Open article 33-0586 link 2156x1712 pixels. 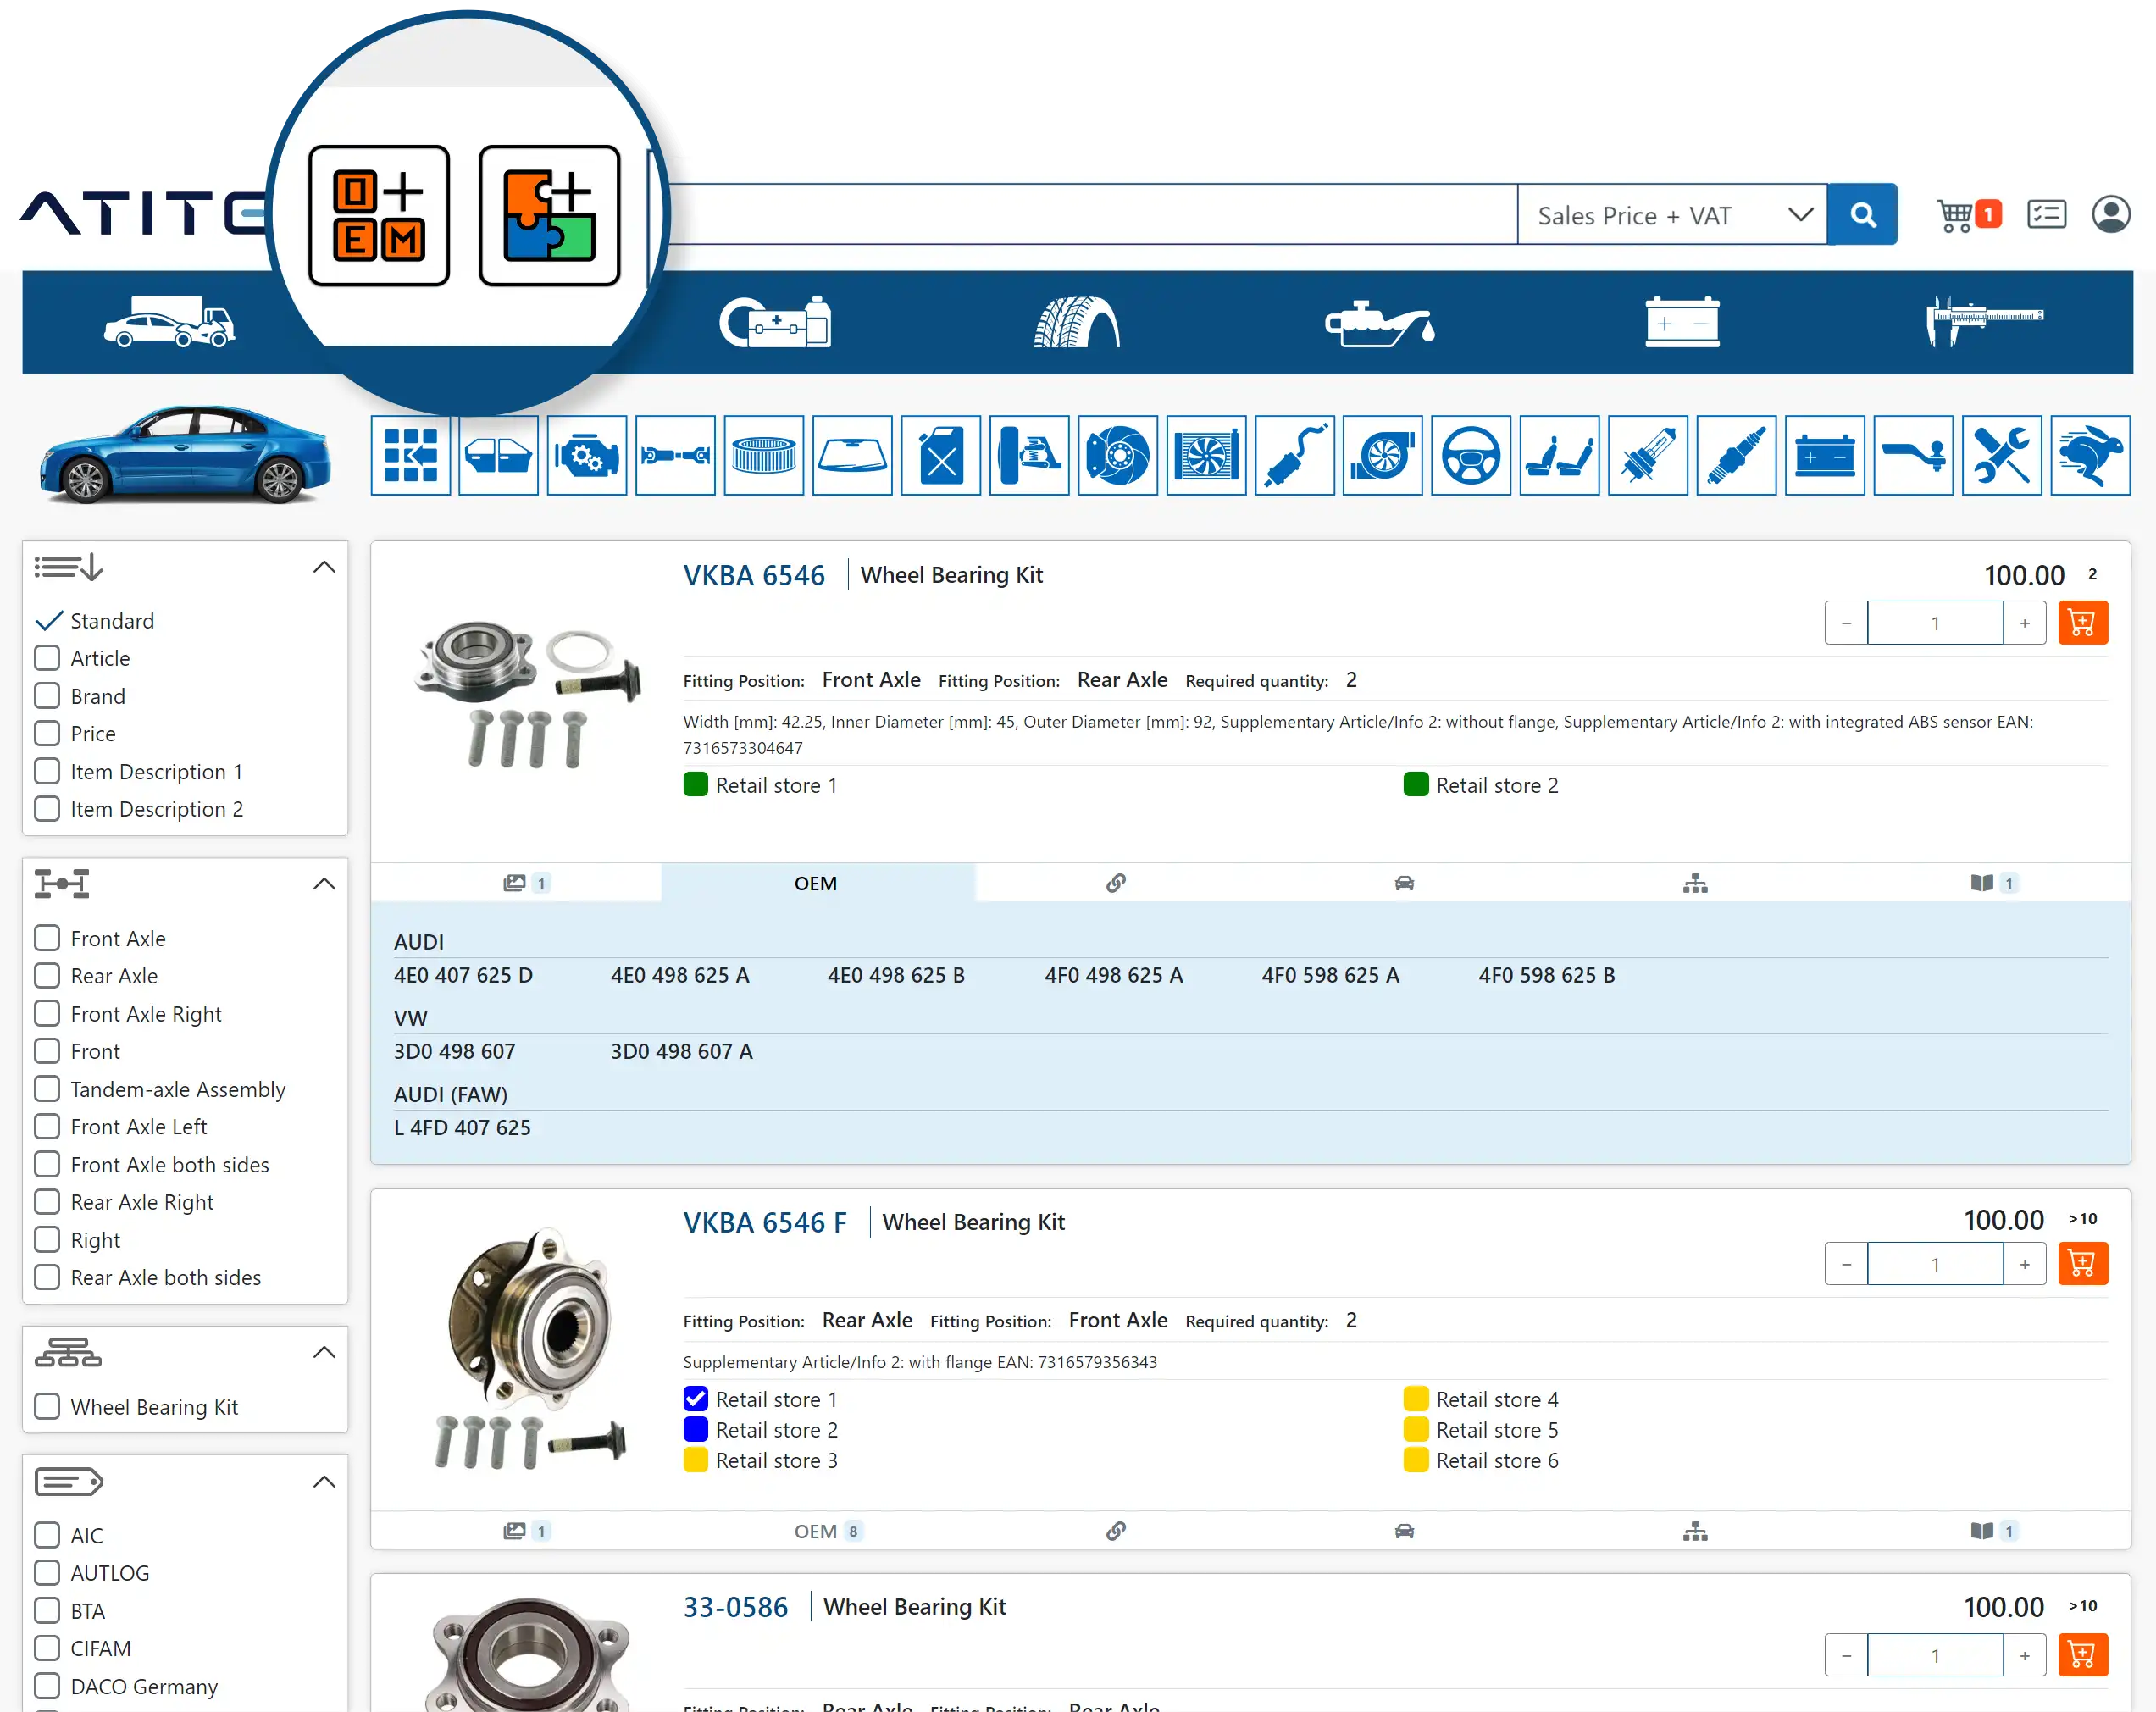pyautogui.click(x=736, y=1608)
